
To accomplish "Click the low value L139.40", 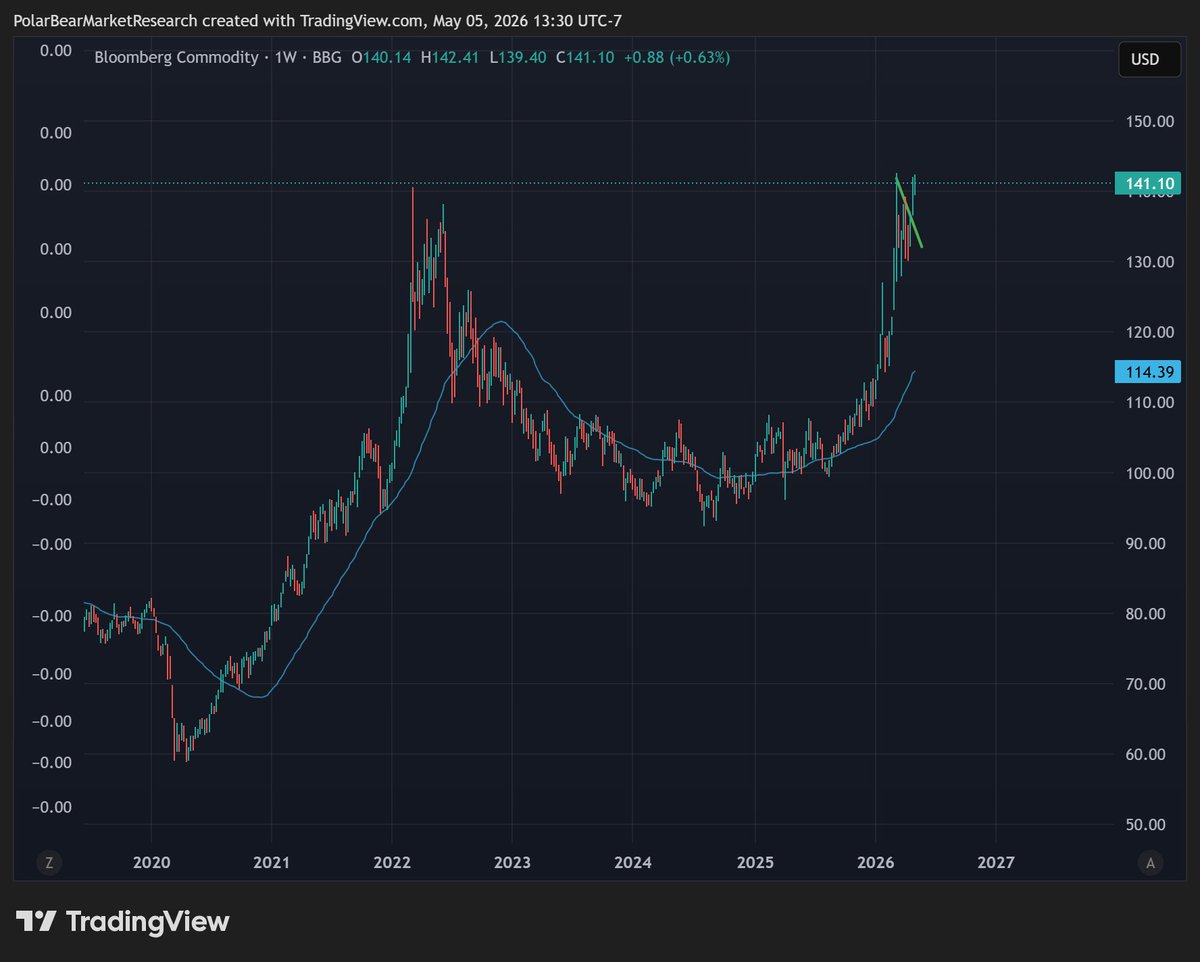I will click(518, 58).
